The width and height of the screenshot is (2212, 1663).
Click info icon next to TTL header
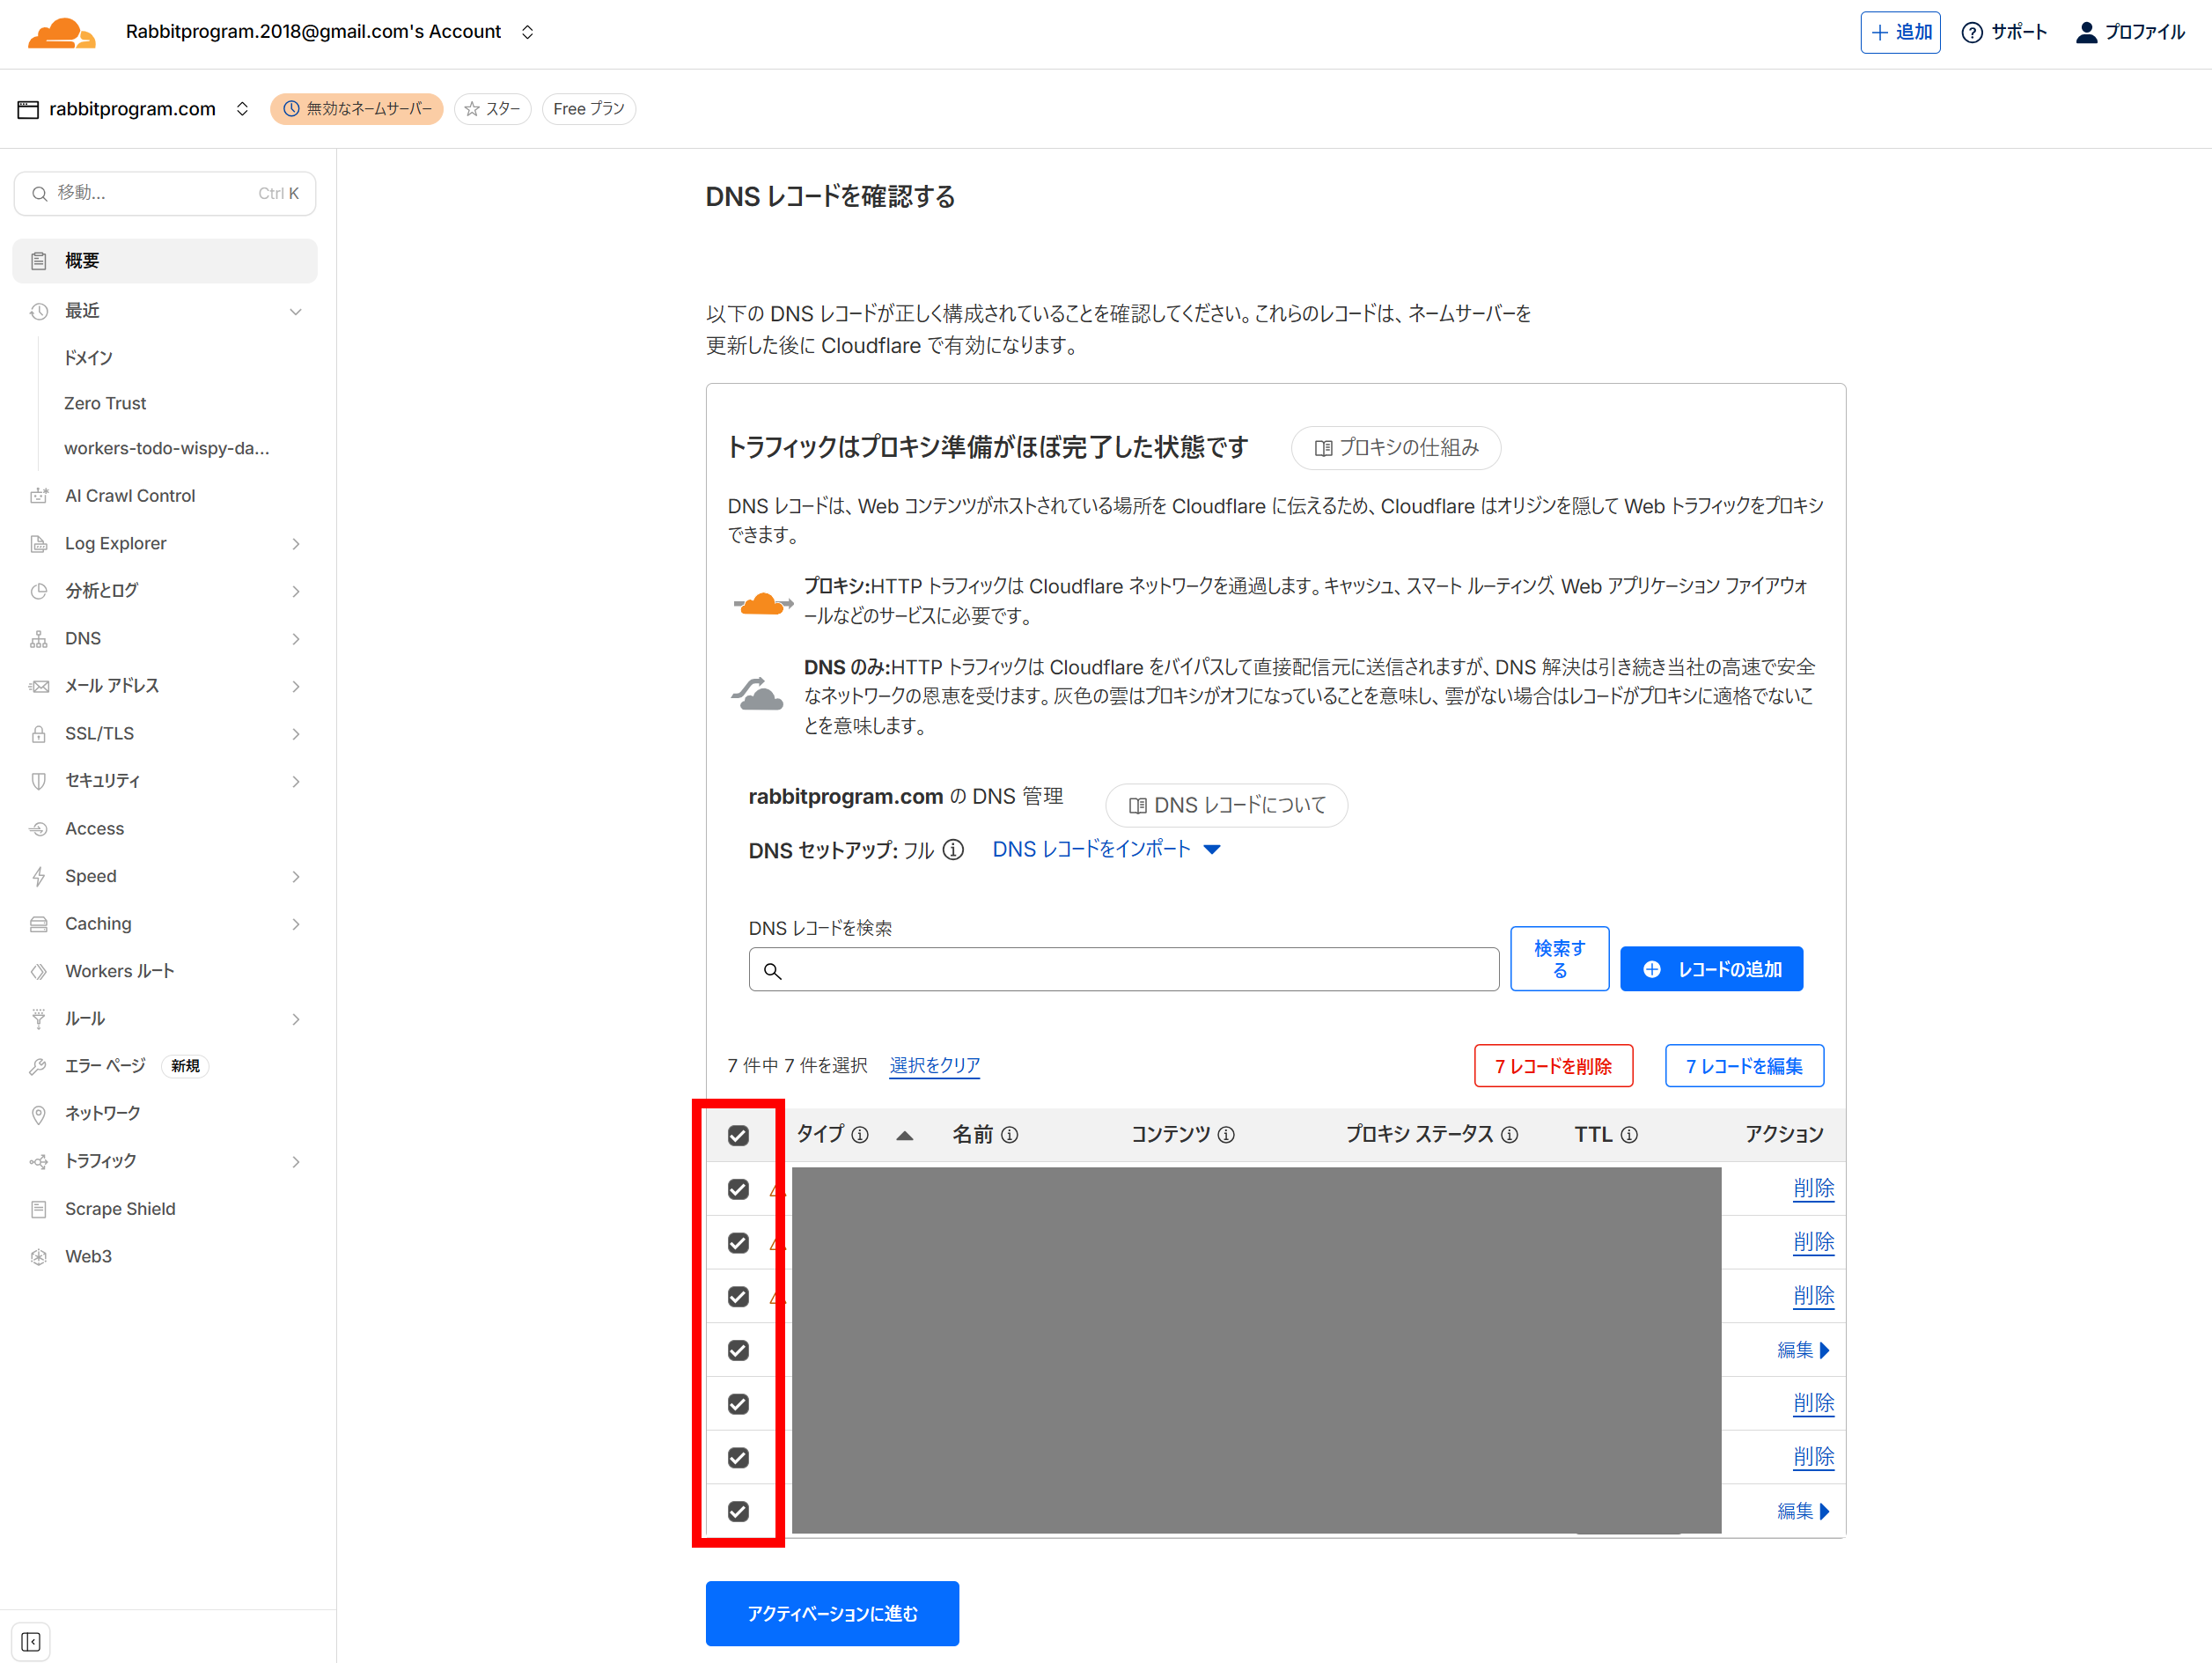click(1629, 1134)
